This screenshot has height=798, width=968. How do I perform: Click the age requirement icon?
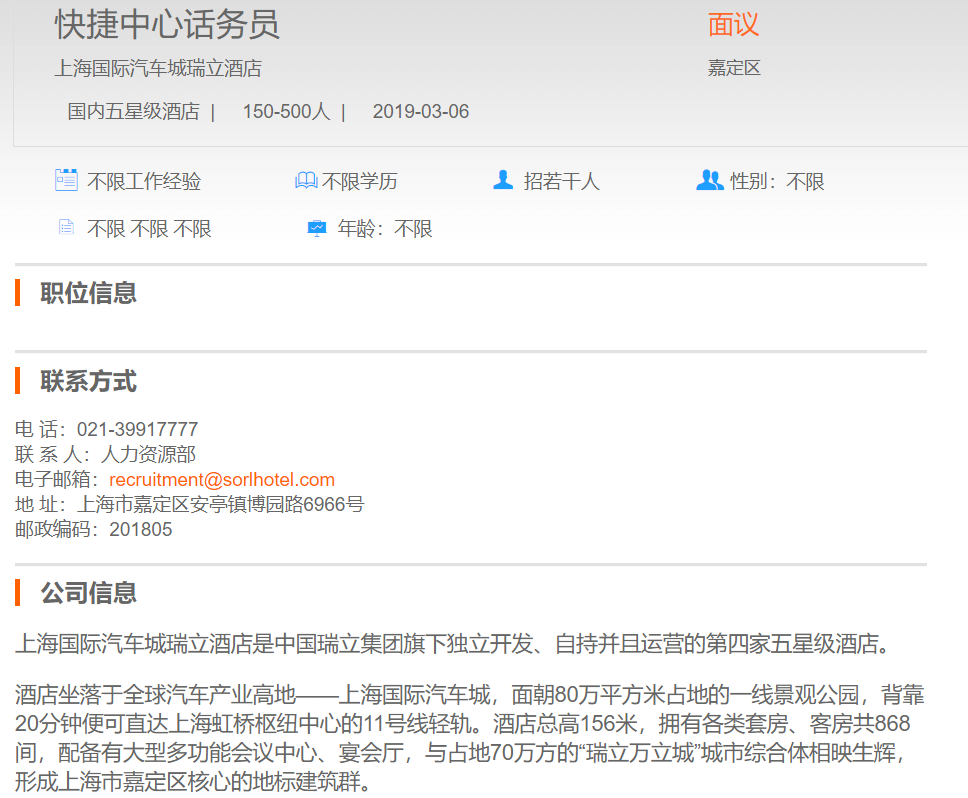(x=316, y=228)
